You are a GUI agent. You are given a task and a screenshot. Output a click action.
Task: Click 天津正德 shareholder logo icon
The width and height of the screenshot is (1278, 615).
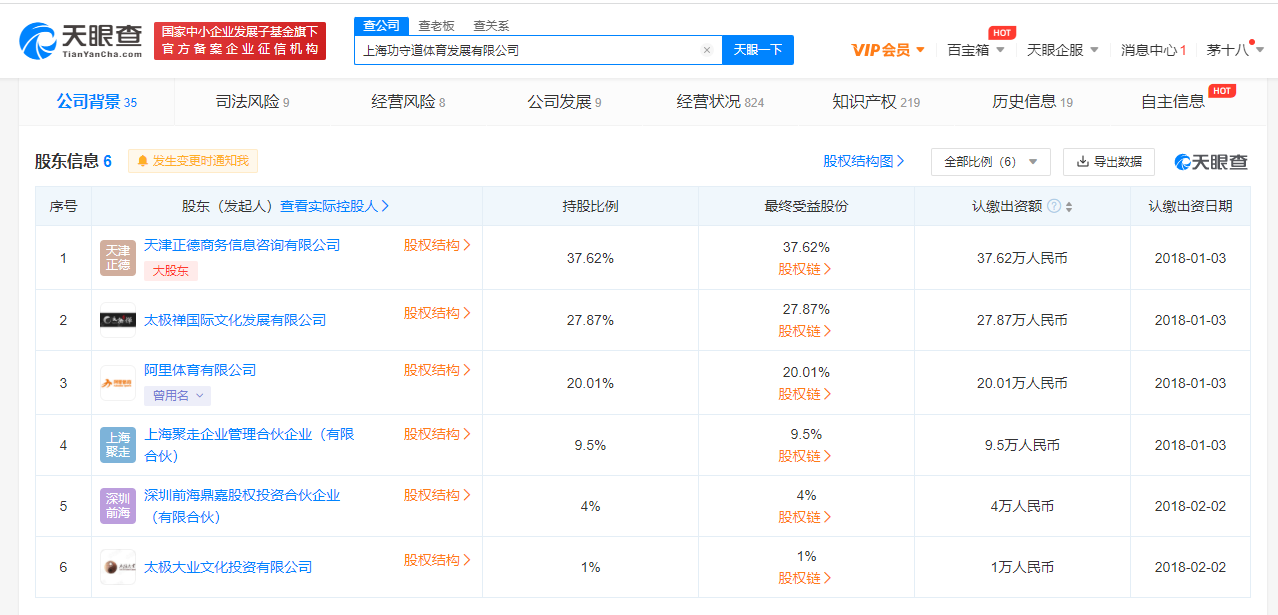click(118, 258)
